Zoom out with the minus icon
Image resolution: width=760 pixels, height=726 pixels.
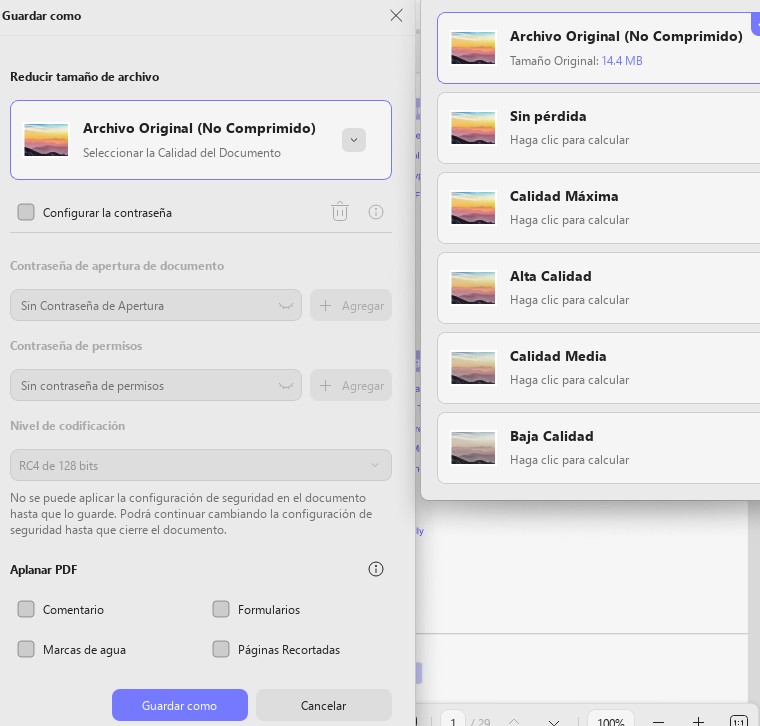pos(658,722)
